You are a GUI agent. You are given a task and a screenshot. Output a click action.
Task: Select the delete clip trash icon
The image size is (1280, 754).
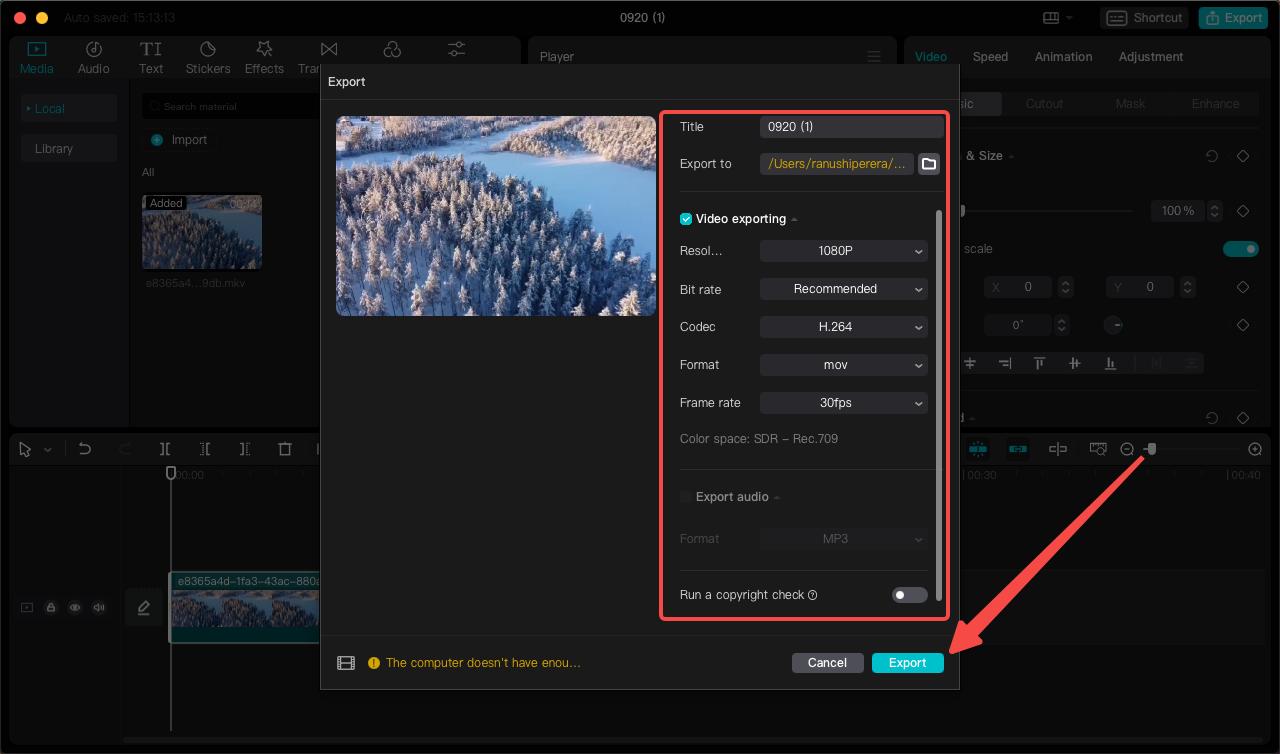pyautogui.click(x=285, y=449)
